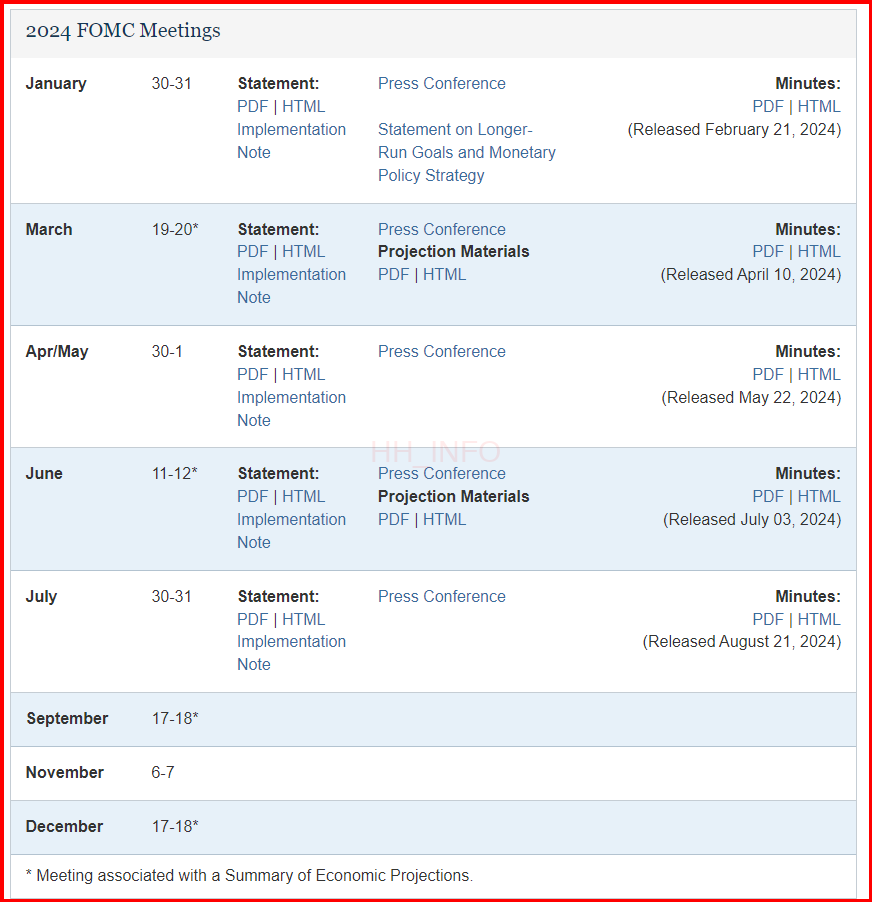Click '(Released July 03, 2024)' text
Viewport: 872px width, 902px height.
[752, 519]
